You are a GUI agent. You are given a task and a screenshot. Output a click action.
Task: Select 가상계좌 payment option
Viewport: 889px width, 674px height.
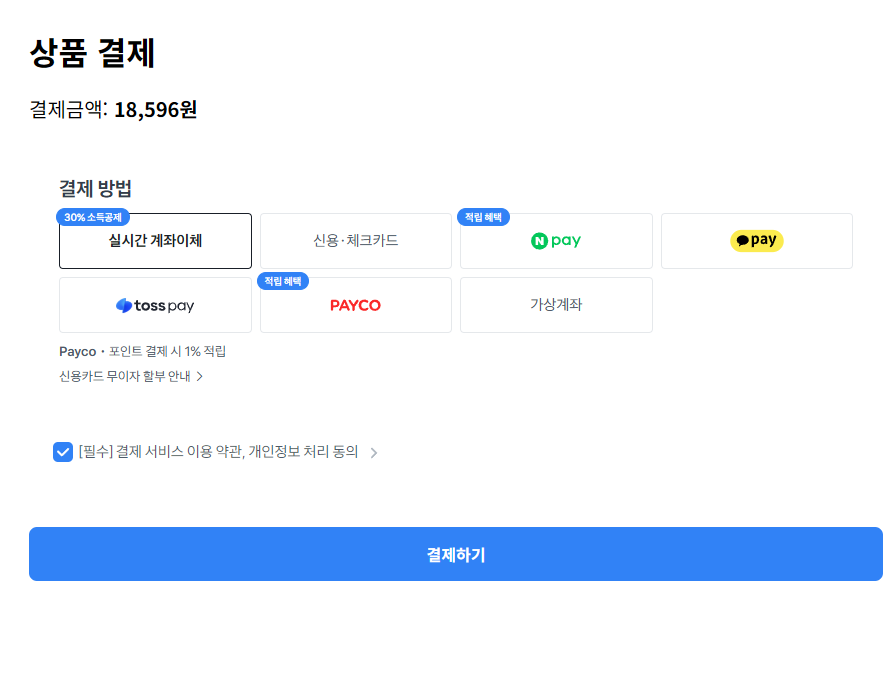(x=556, y=305)
